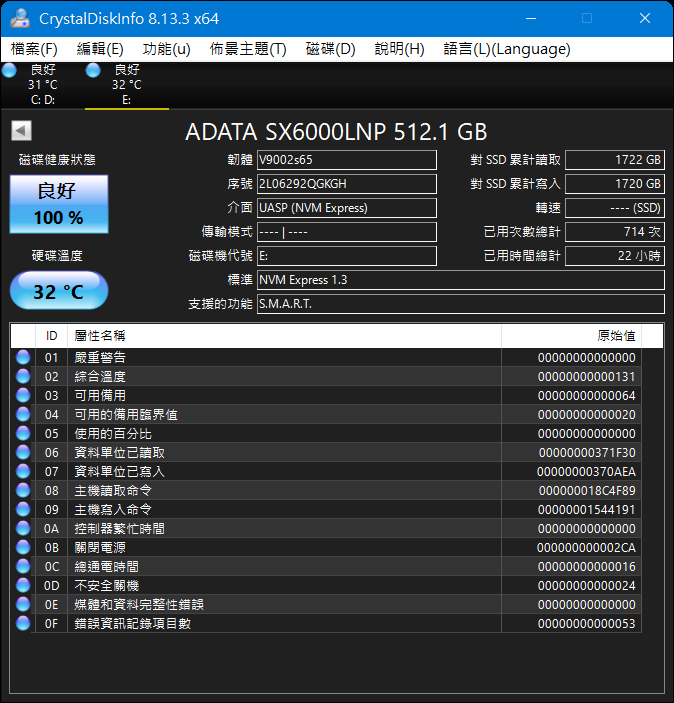Click the previous disk arrow icon

coord(21,131)
